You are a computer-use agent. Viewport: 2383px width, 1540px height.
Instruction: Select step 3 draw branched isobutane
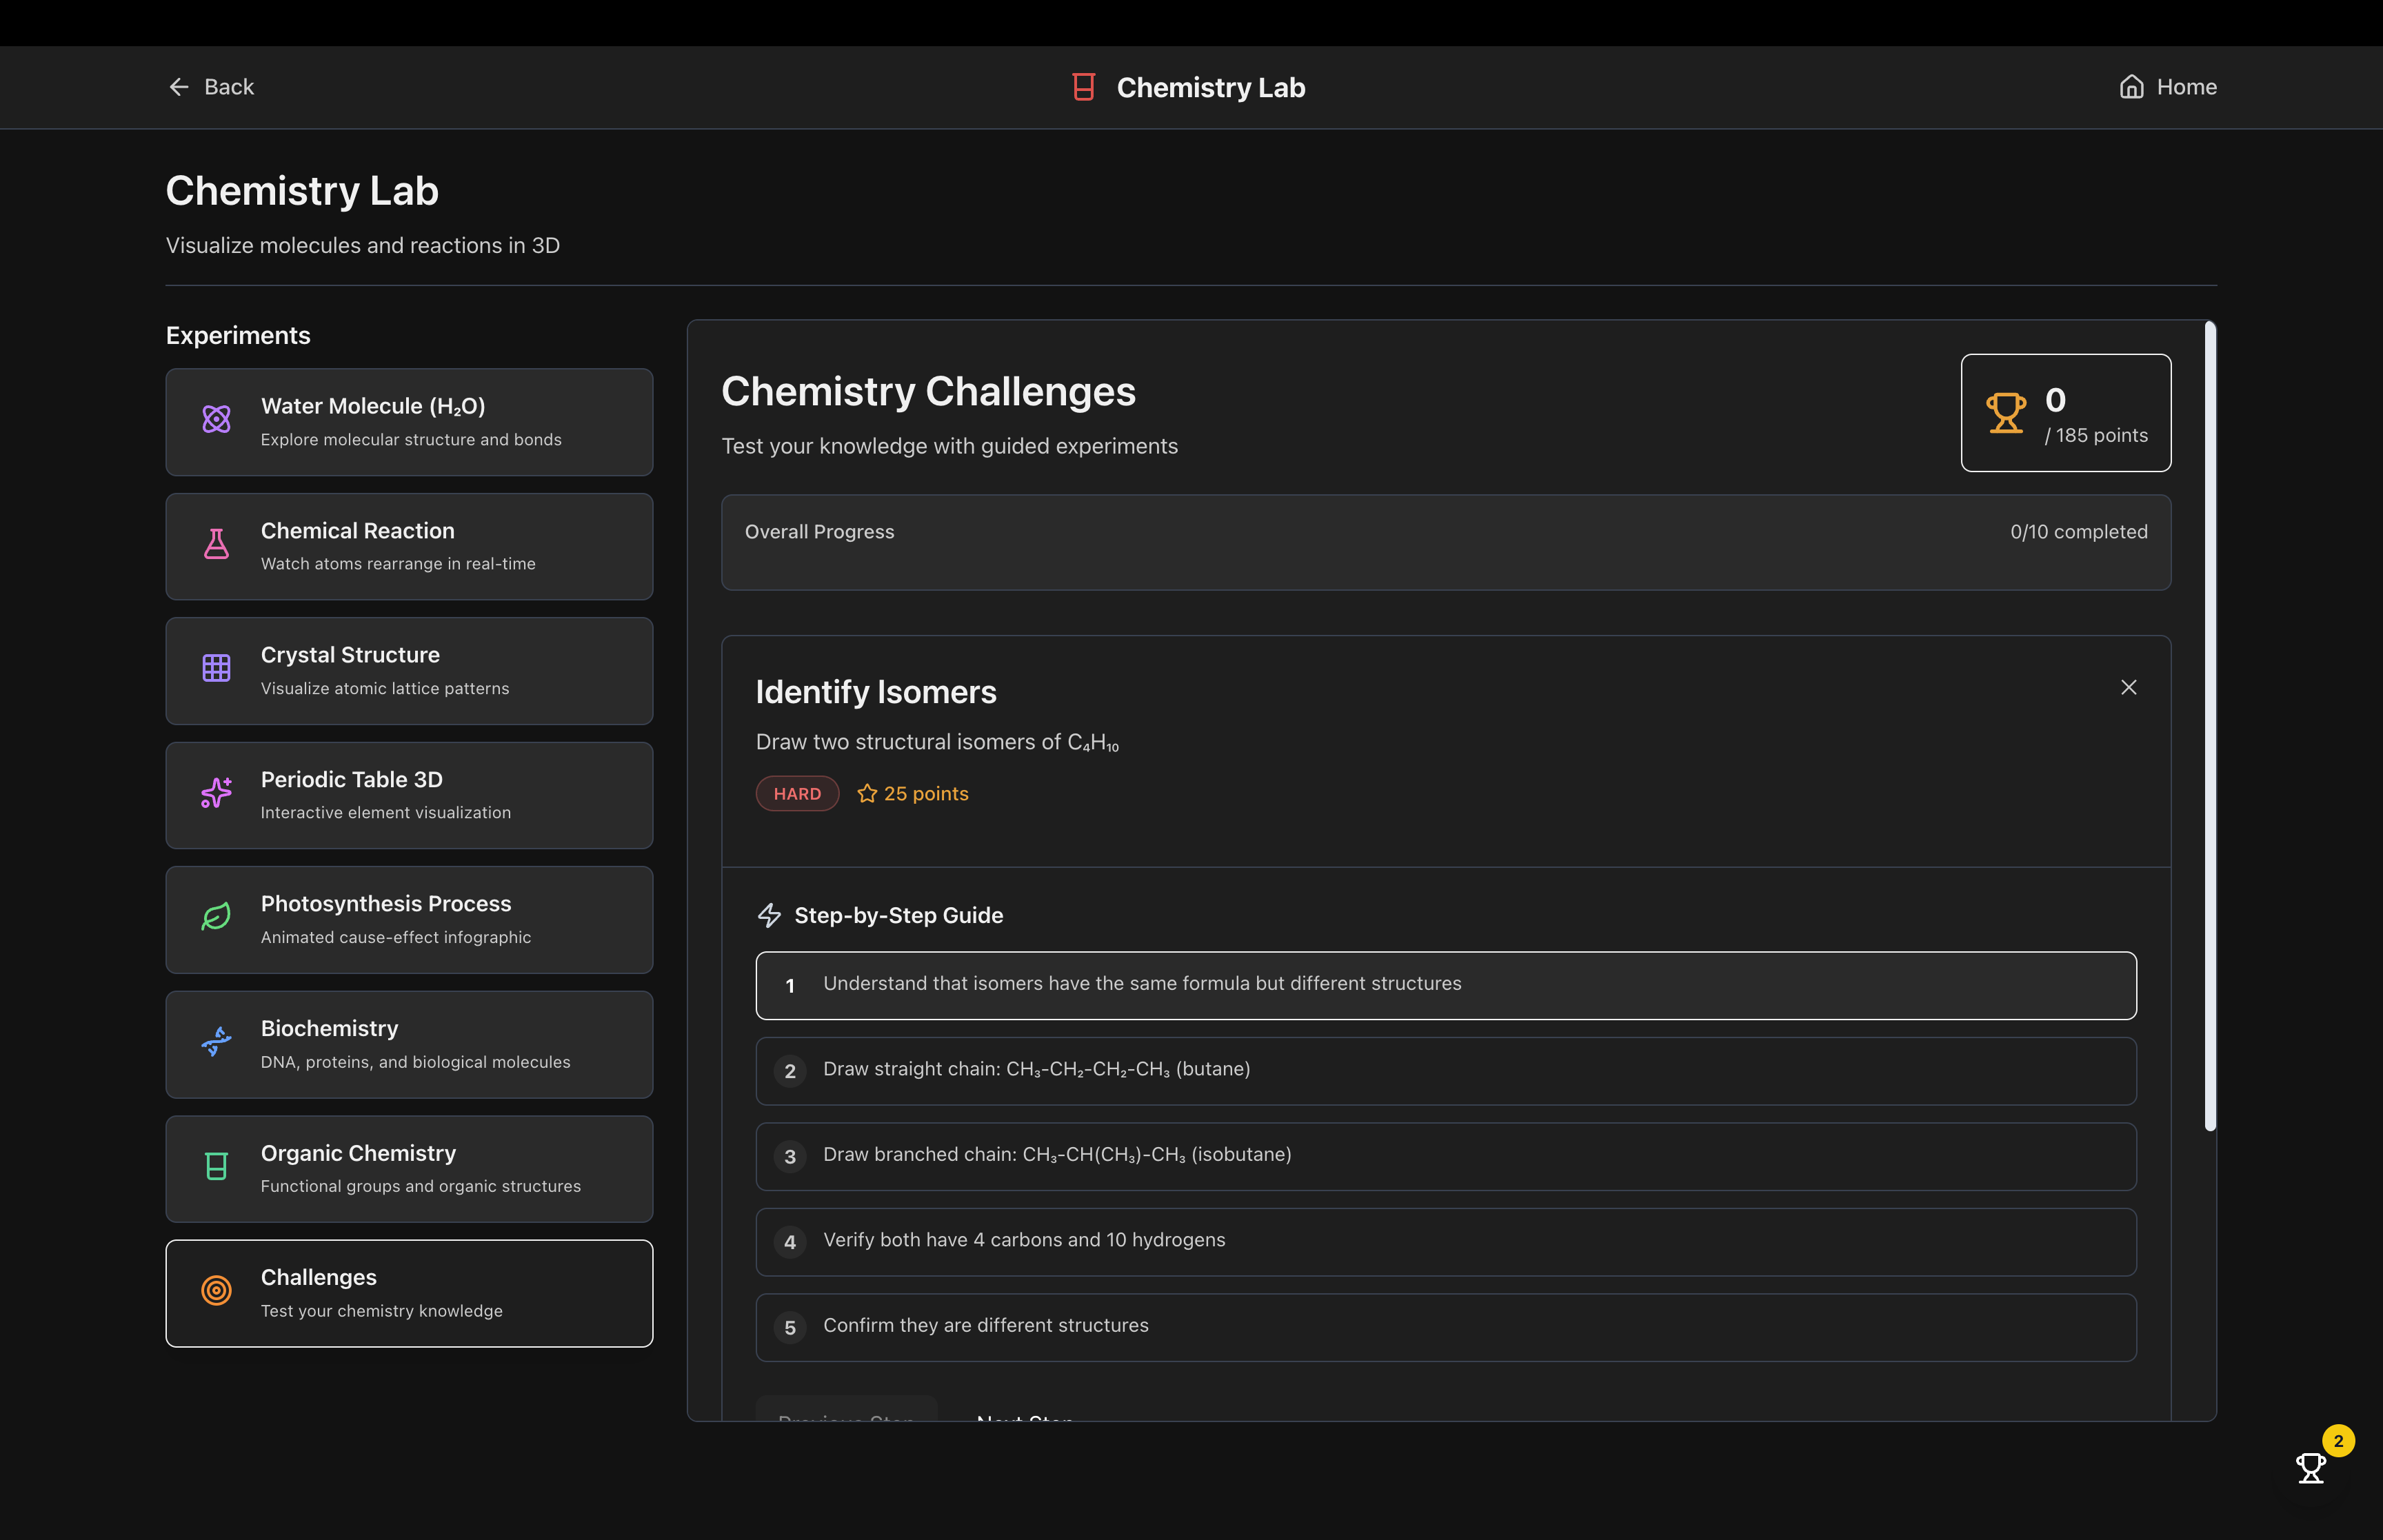coord(1445,1156)
